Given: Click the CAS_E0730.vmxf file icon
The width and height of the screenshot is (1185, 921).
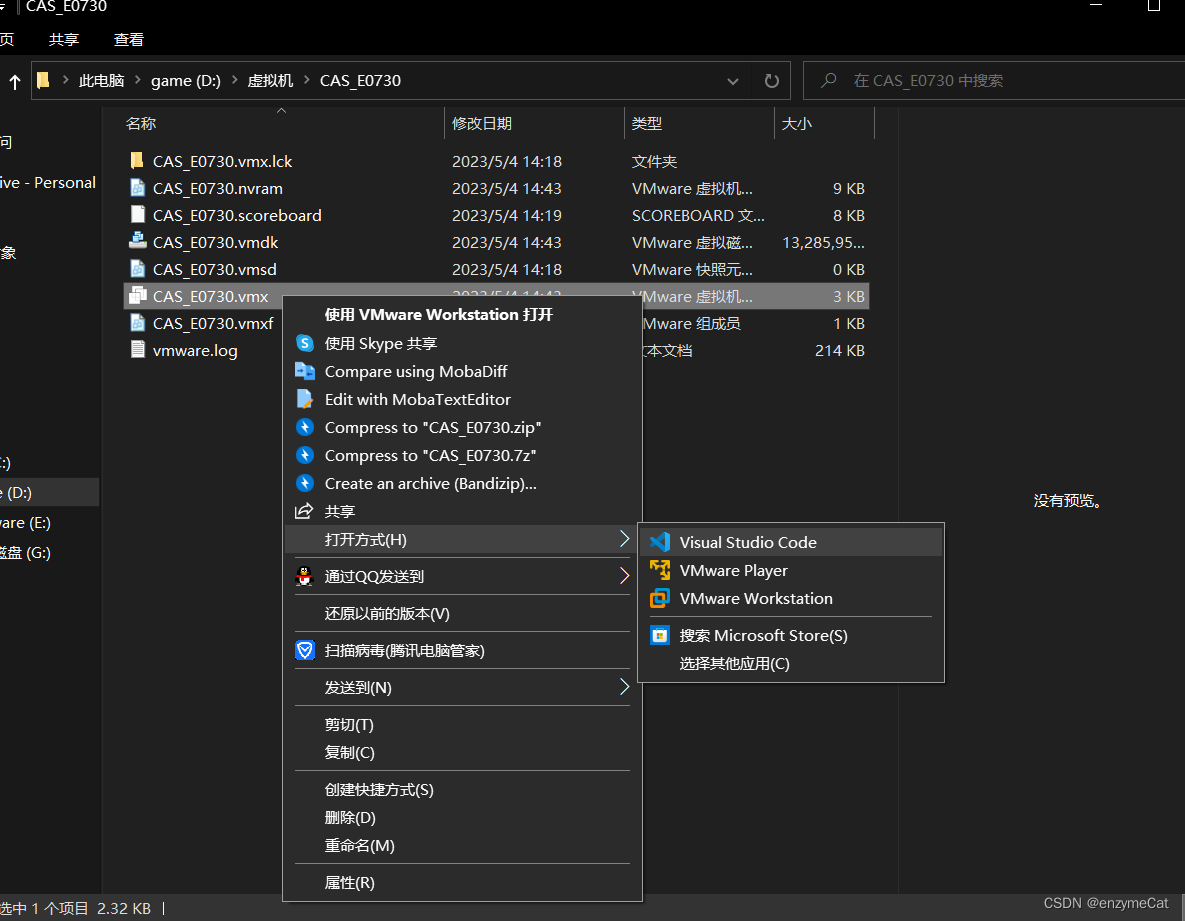Looking at the screenshot, I should tap(138, 323).
